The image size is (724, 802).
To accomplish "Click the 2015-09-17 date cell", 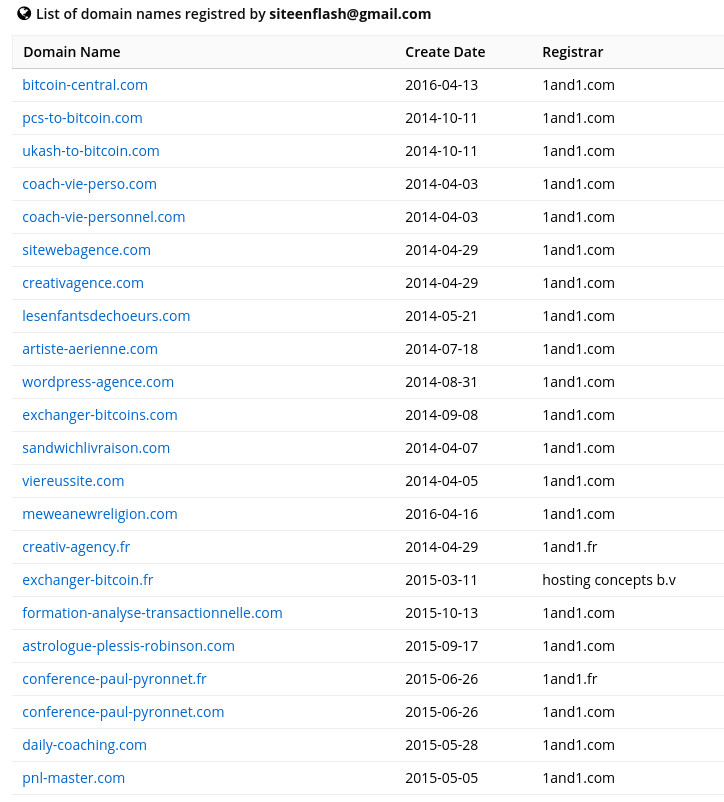I will 442,646.
